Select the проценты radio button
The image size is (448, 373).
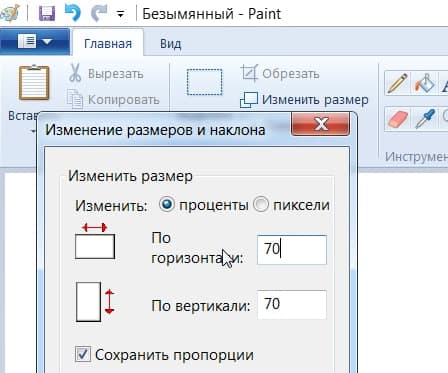pyautogui.click(x=166, y=204)
